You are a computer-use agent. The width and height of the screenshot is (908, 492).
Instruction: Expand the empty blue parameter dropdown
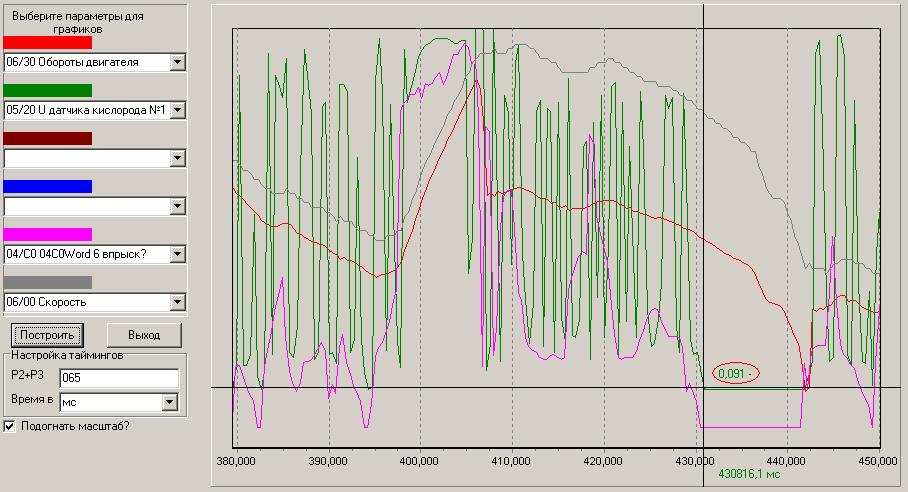177,206
